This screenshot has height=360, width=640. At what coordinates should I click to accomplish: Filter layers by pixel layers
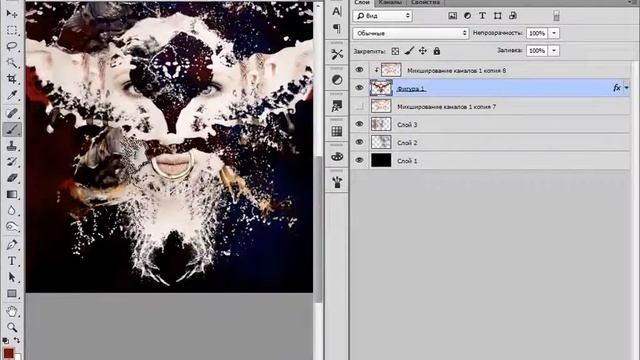pos(452,16)
